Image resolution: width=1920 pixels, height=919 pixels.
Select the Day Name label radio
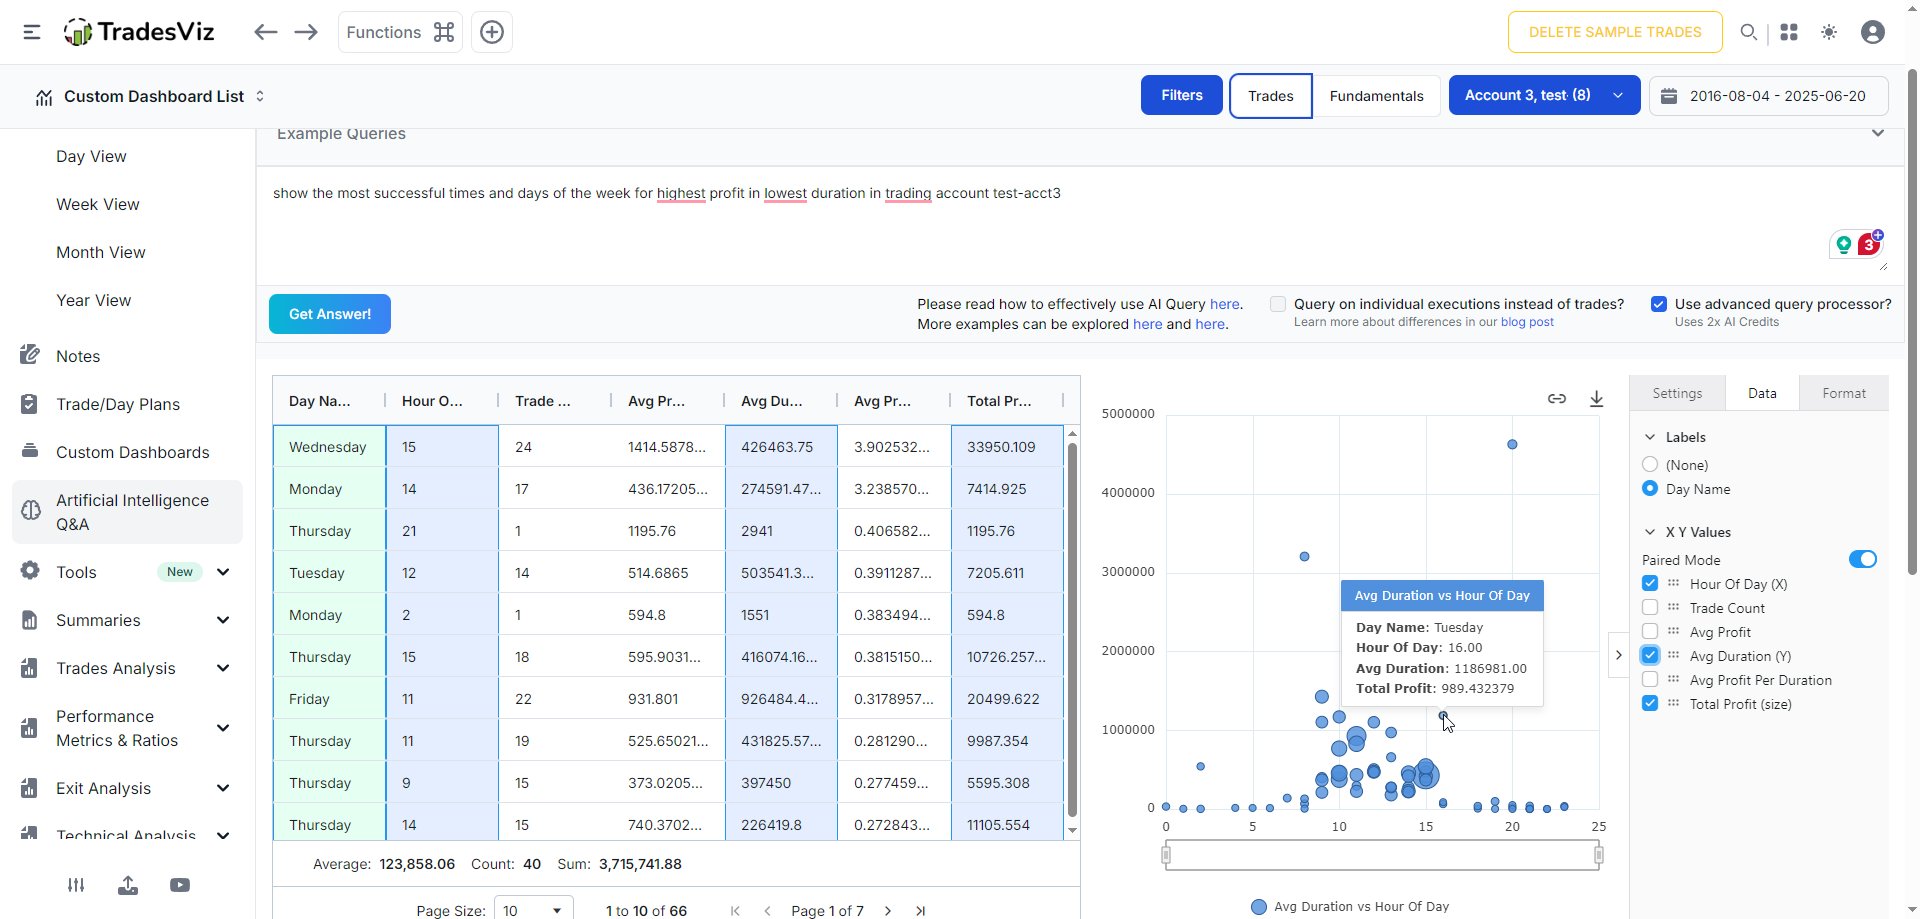pyautogui.click(x=1650, y=488)
